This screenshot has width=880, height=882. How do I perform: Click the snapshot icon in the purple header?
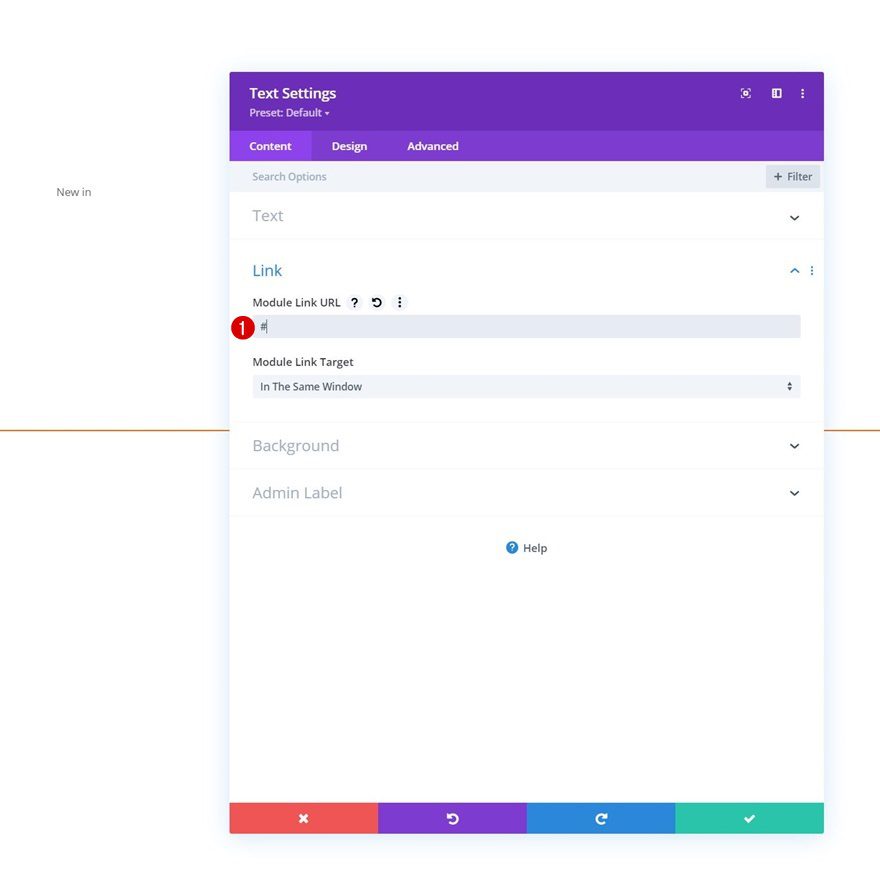[x=745, y=93]
